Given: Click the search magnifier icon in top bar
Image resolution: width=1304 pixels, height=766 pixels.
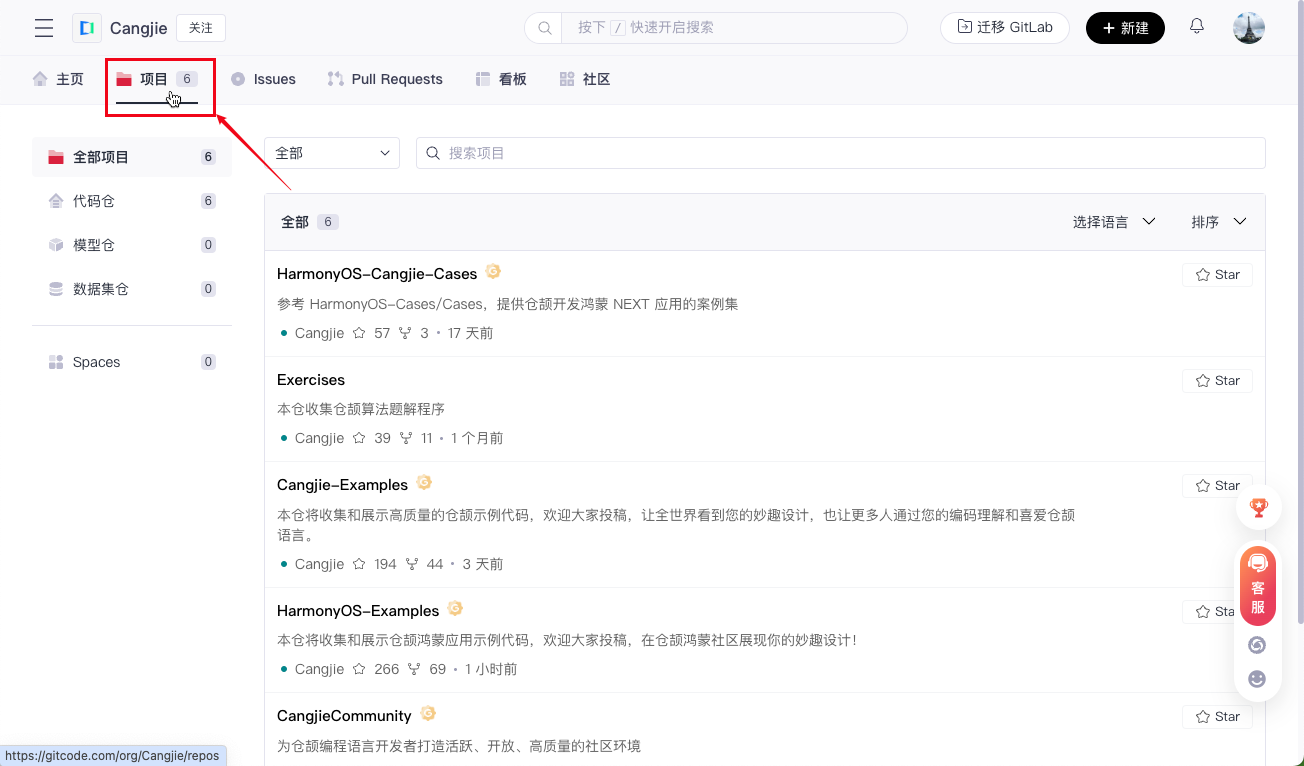Looking at the screenshot, I should [x=545, y=28].
